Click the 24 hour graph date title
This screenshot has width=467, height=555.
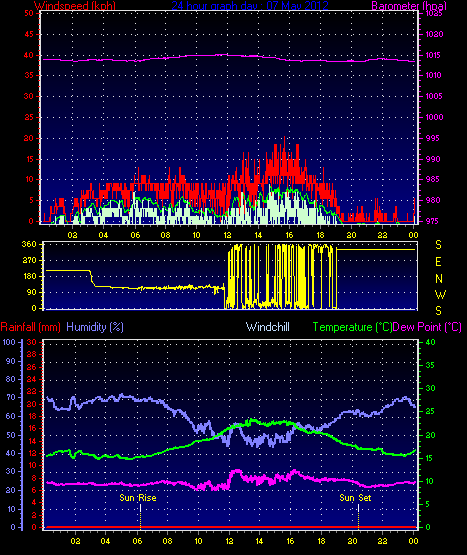[x=250, y=5]
